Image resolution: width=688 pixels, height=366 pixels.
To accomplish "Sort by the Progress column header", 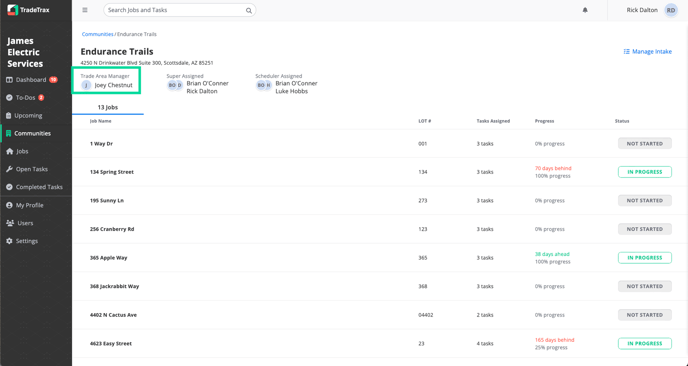I will coord(545,121).
